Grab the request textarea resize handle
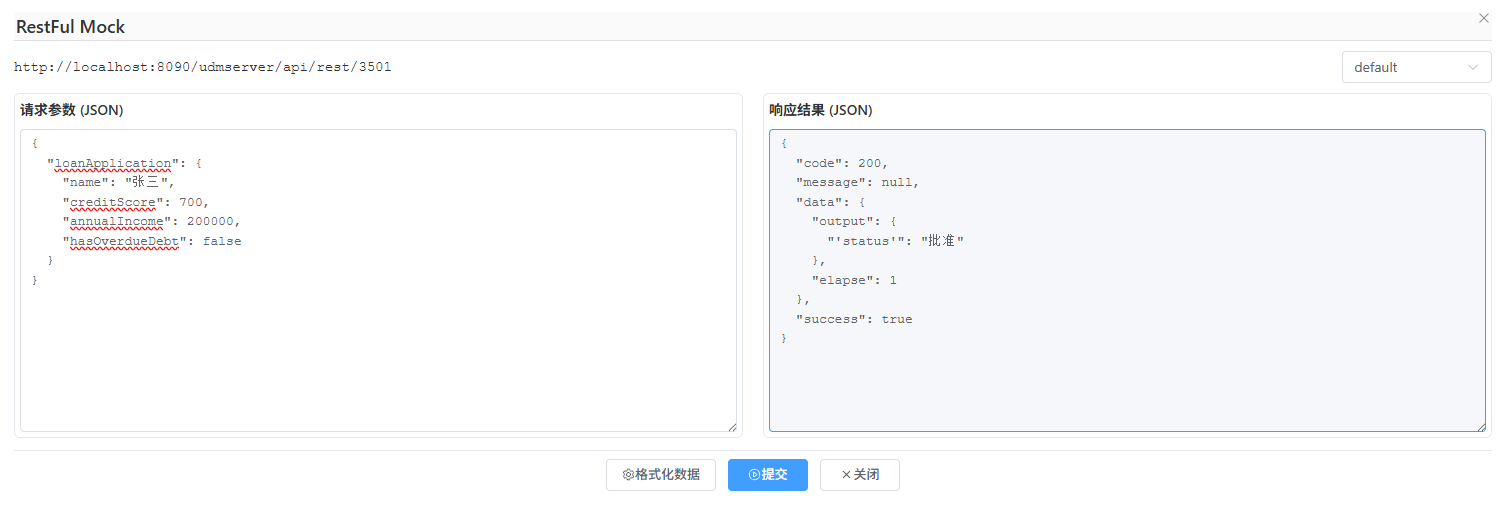The height and width of the screenshot is (506, 1506). (732, 427)
